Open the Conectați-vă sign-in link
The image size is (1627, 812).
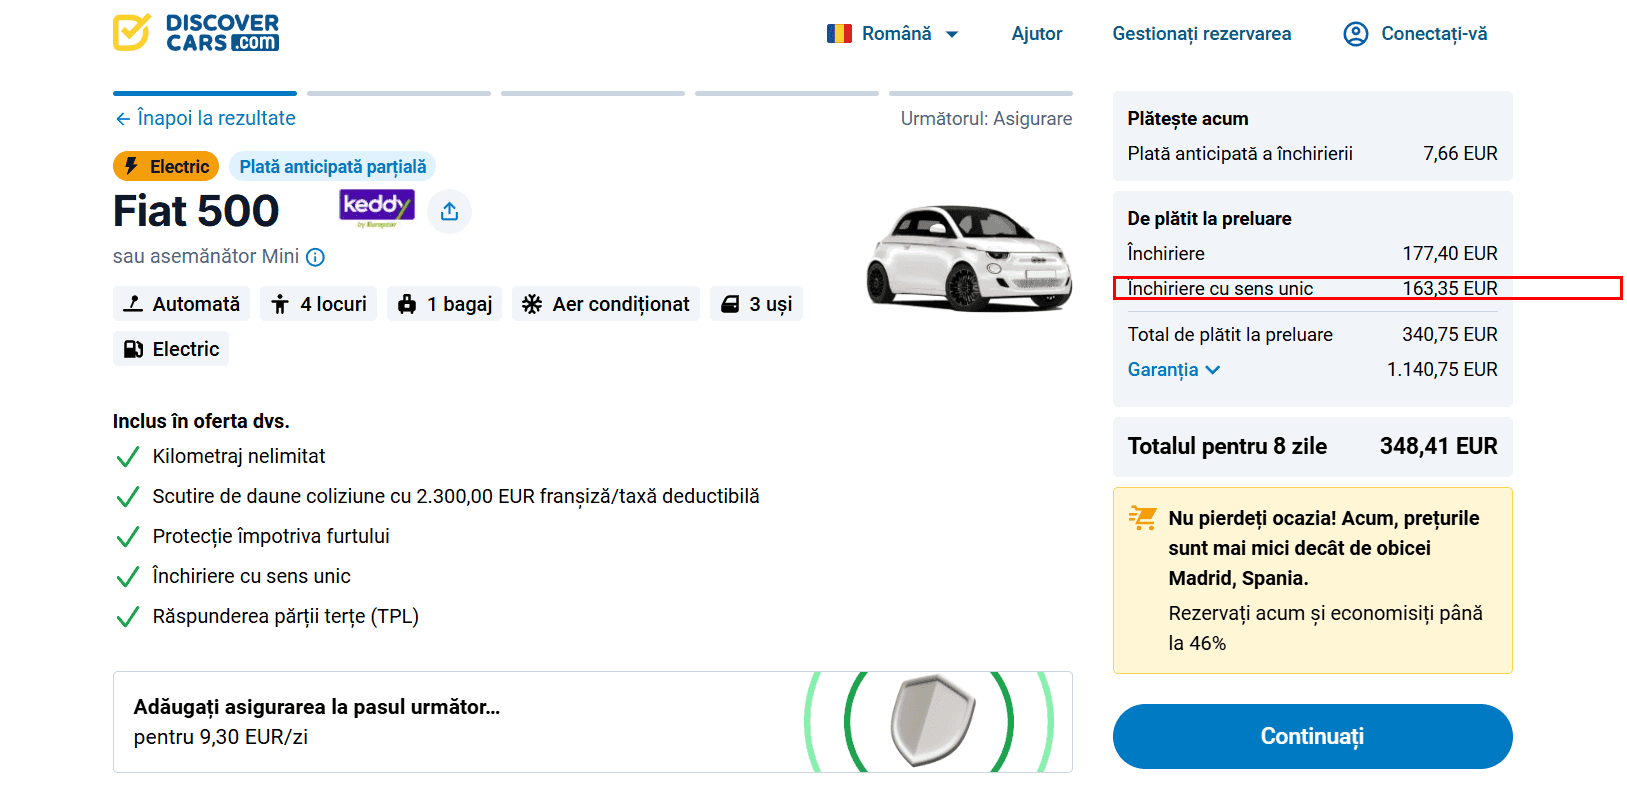pos(1434,34)
